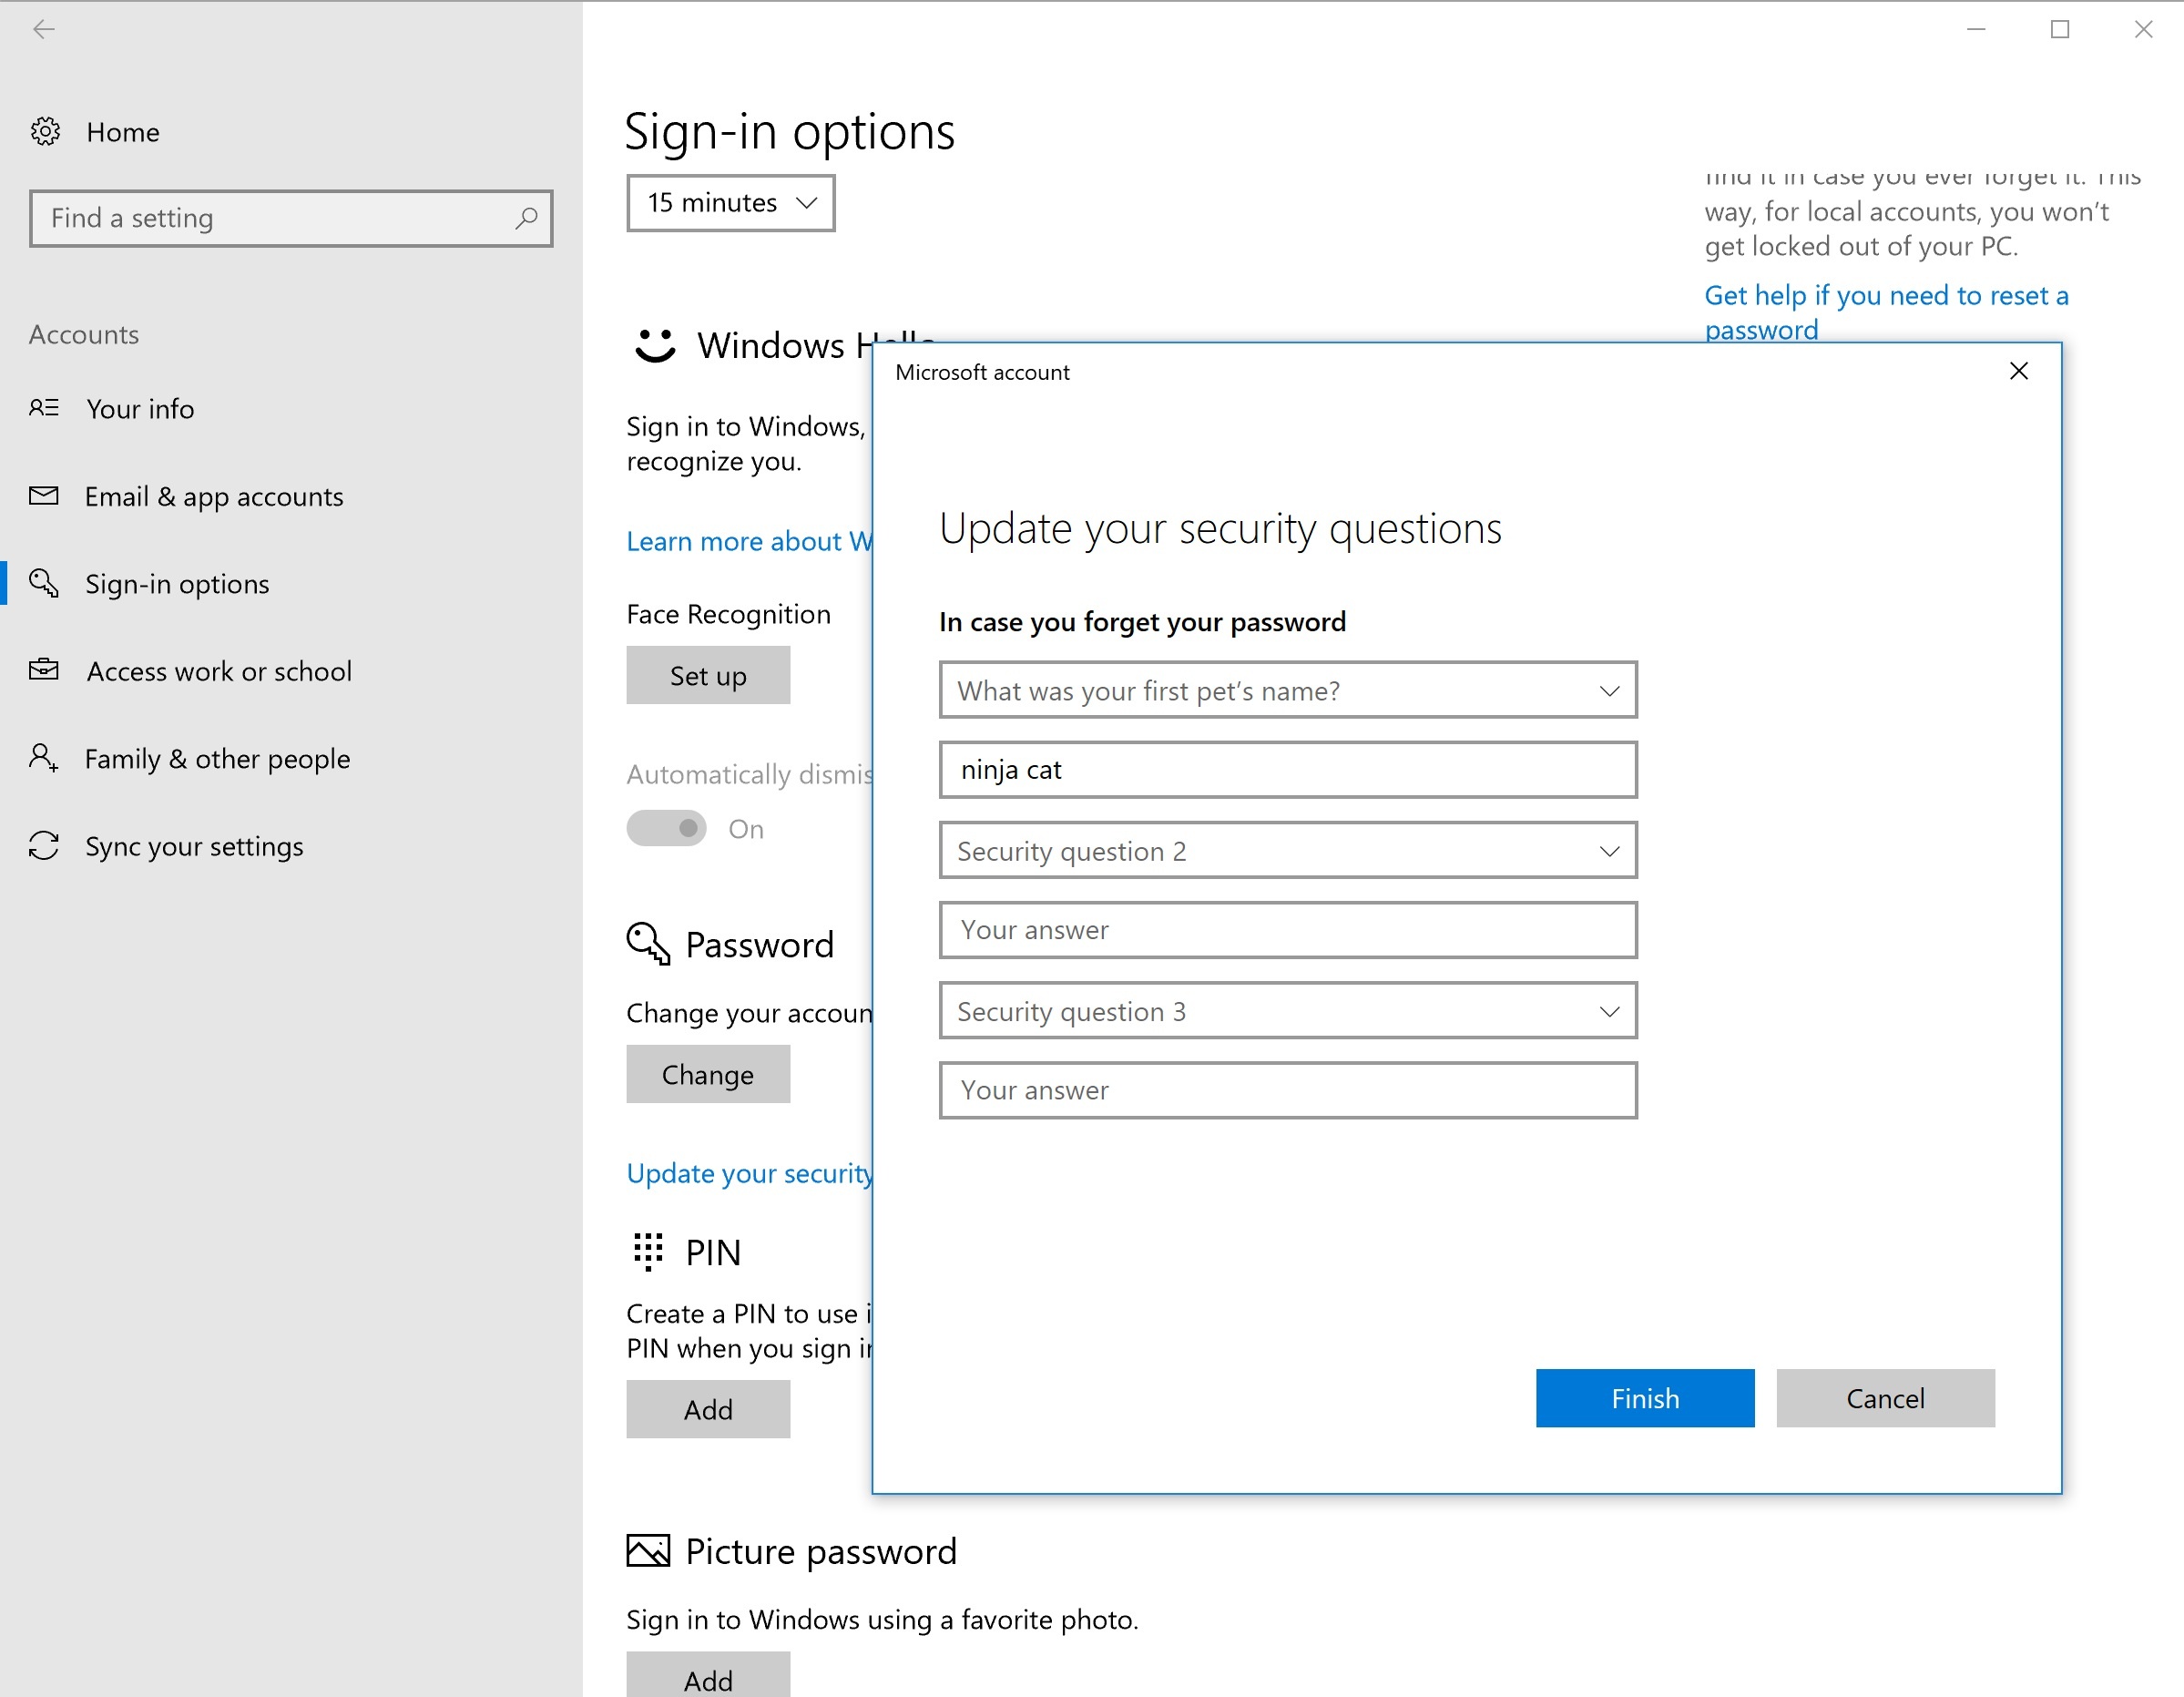This screenshot has height=1697, width=2184.
Task: Click the ninja cat answer field
Action: point(1287,770)
